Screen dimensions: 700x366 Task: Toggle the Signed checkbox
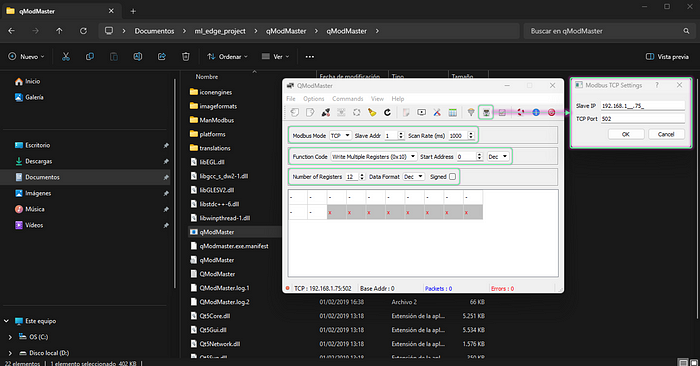tap(452, 177)
